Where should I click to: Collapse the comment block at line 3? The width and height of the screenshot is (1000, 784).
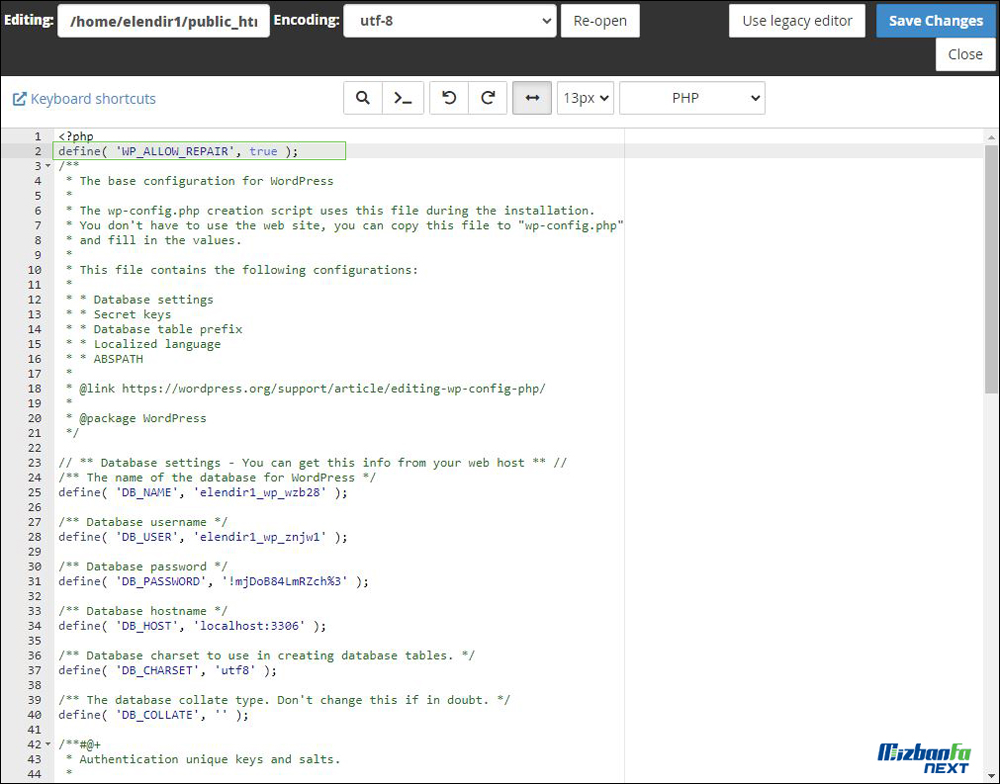pos(48,166)
